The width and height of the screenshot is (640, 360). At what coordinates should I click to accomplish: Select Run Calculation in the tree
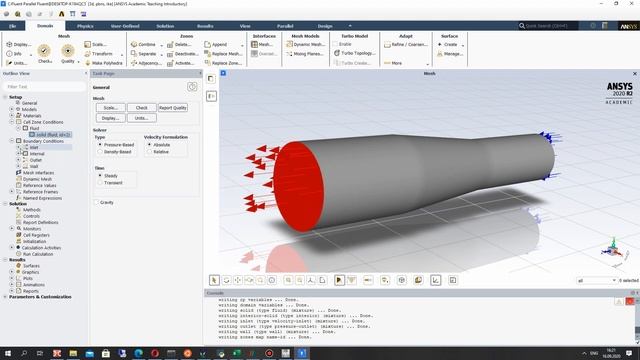tap(38, 254)
